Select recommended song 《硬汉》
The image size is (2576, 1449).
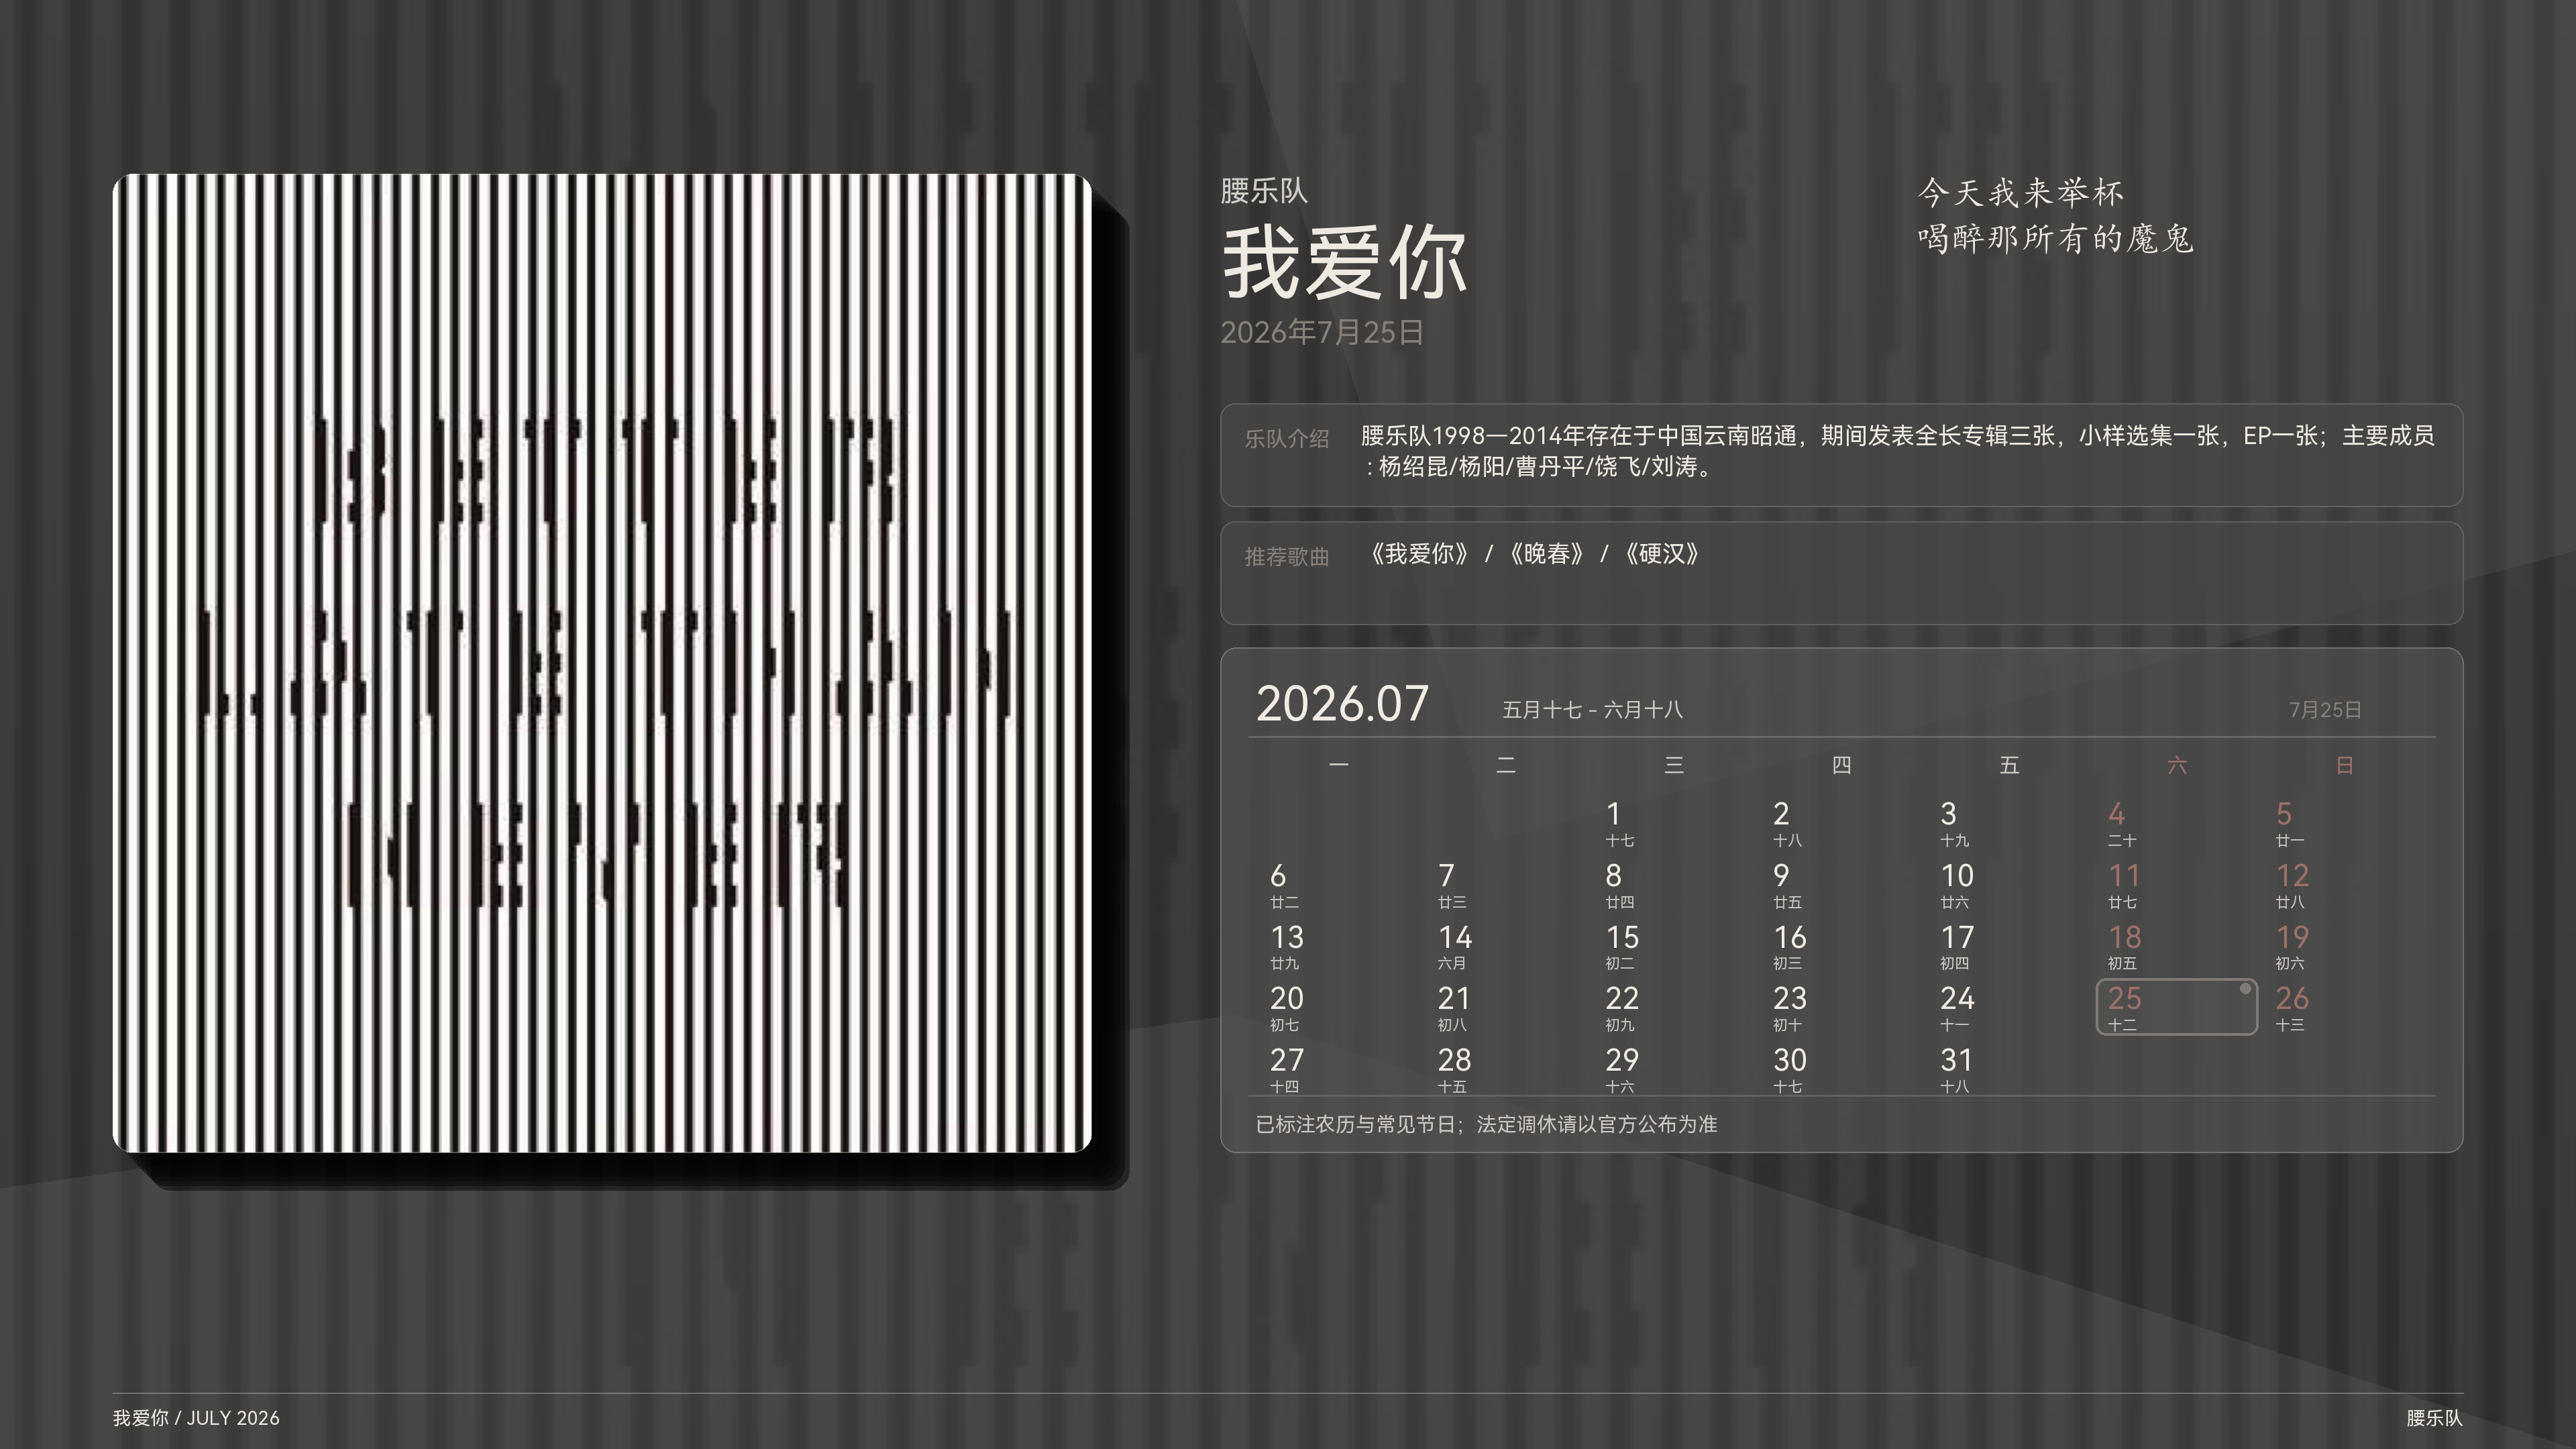(1662, 554)
